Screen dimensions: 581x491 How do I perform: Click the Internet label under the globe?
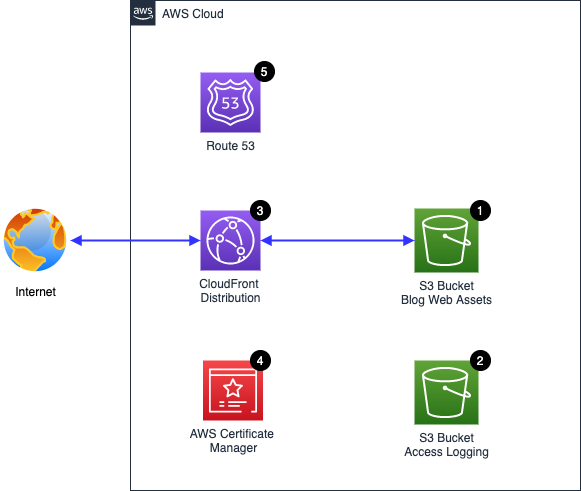[x=36, y=292]
